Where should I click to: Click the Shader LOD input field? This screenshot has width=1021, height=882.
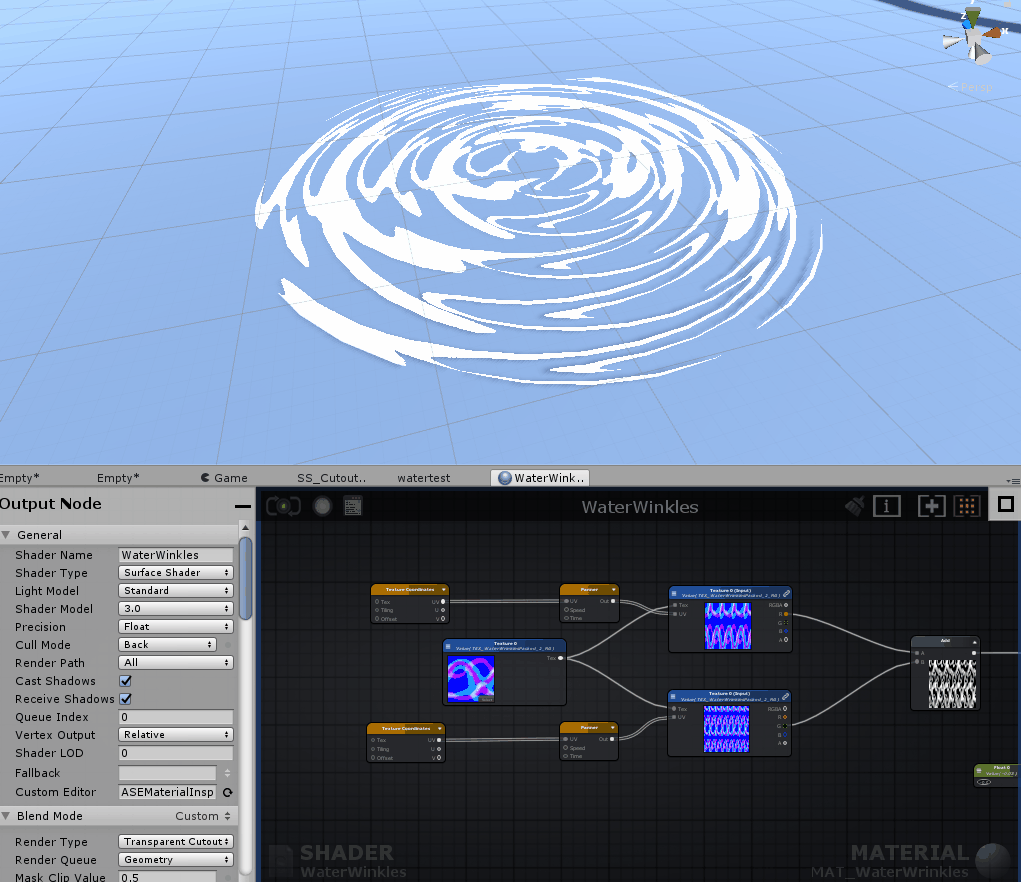(x=176, y=753)
